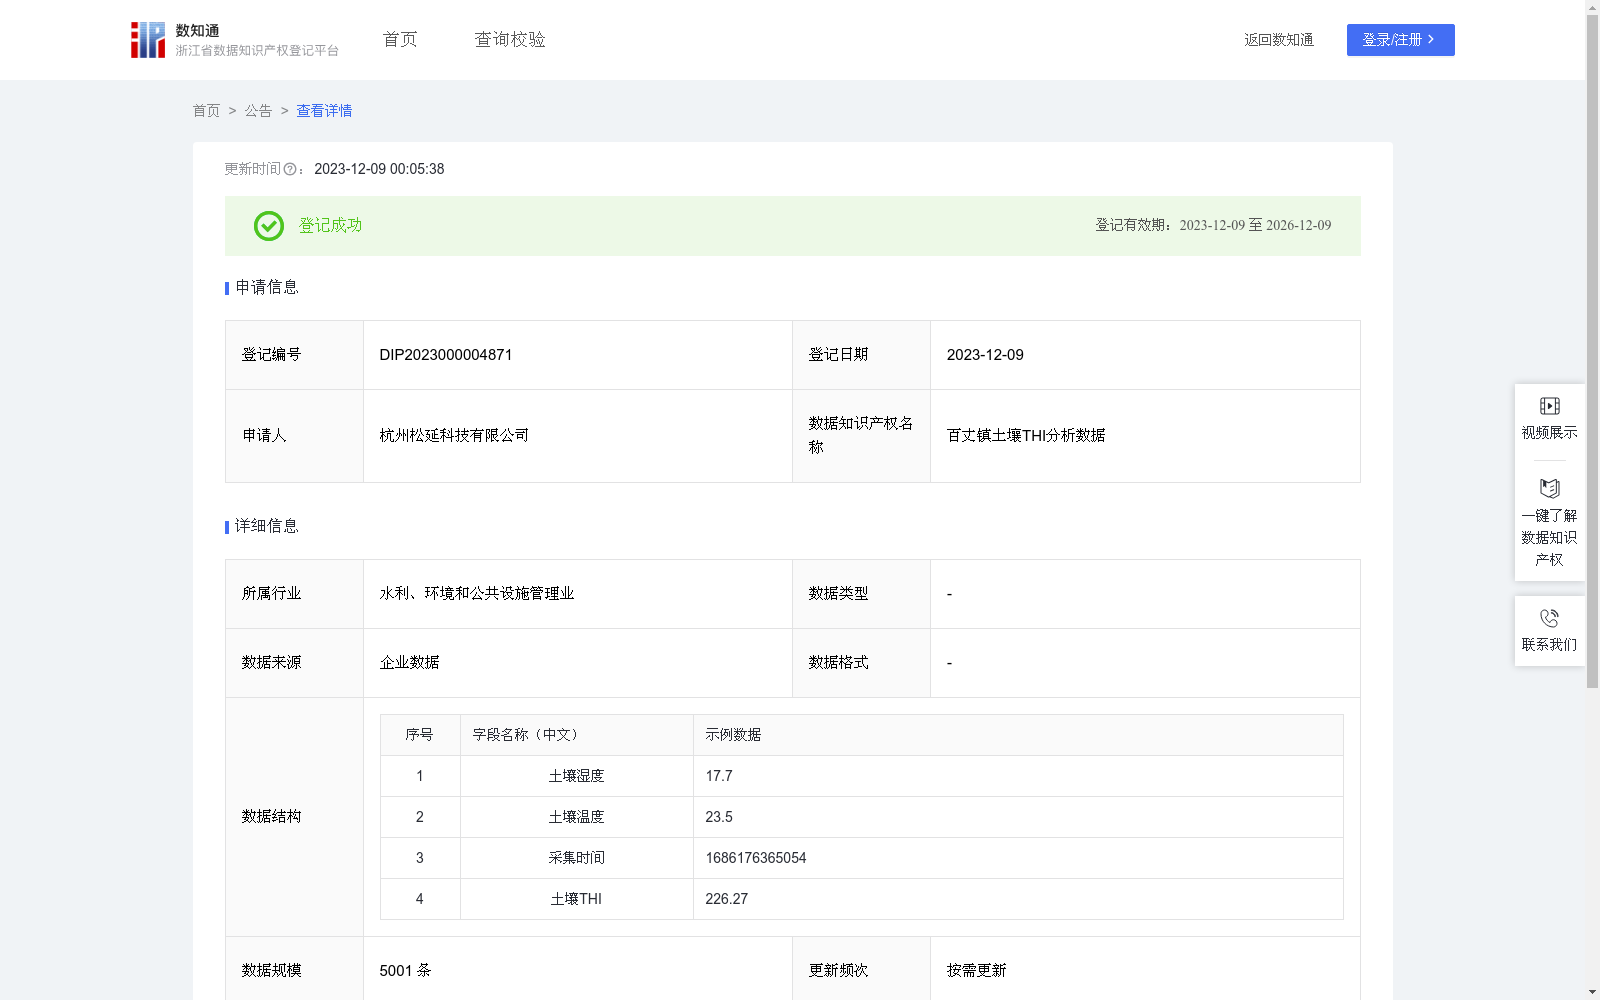Click the scrollbar up arrow

[x=1592, y=8]
